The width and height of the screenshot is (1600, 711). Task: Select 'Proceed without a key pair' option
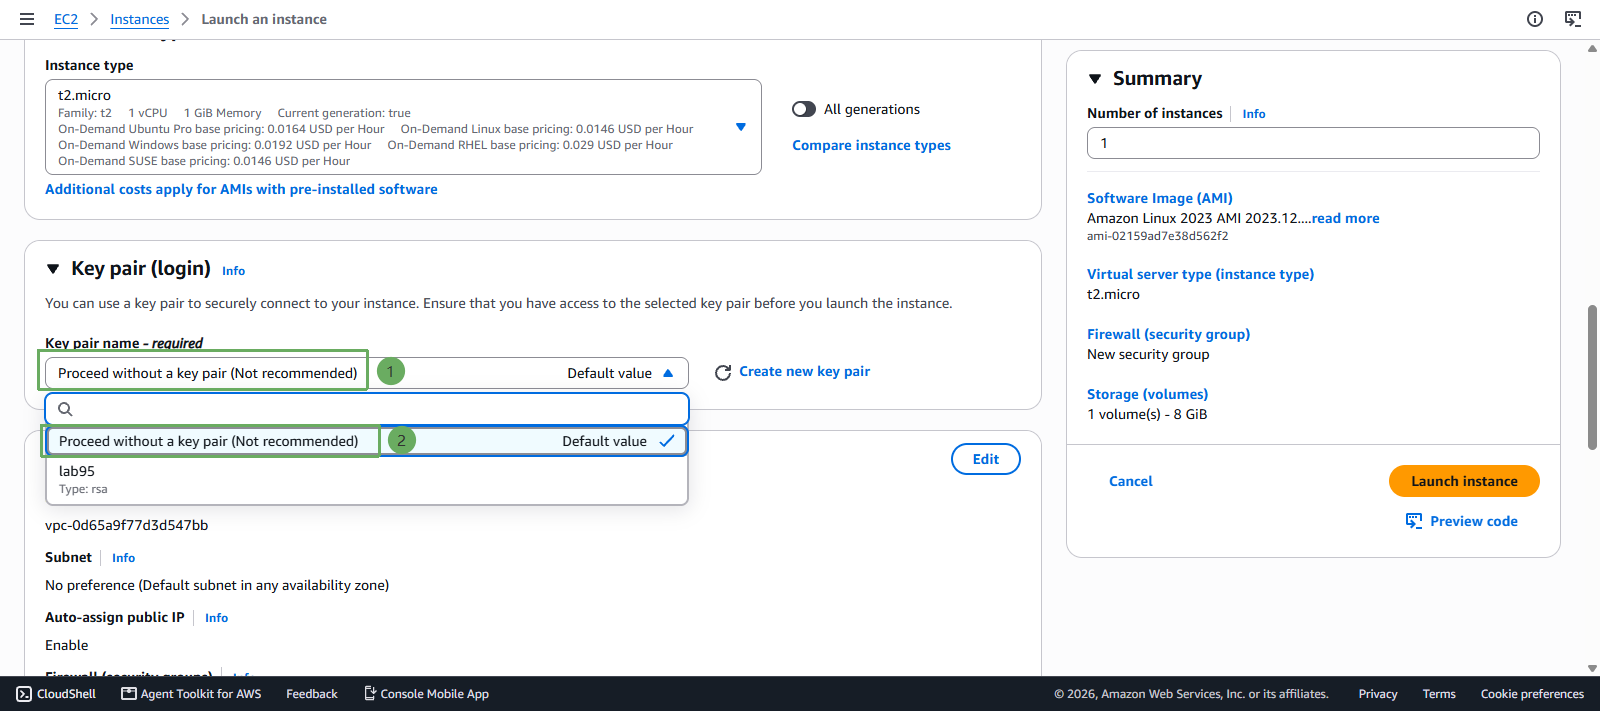366,441
